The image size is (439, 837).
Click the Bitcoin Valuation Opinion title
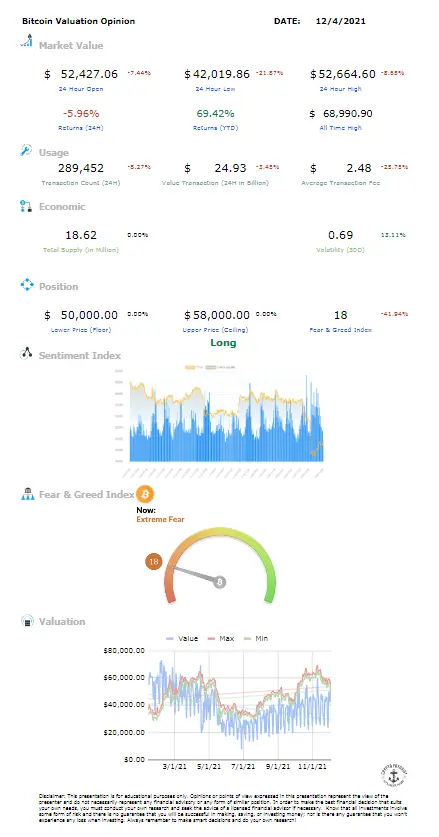pos(79,21)
